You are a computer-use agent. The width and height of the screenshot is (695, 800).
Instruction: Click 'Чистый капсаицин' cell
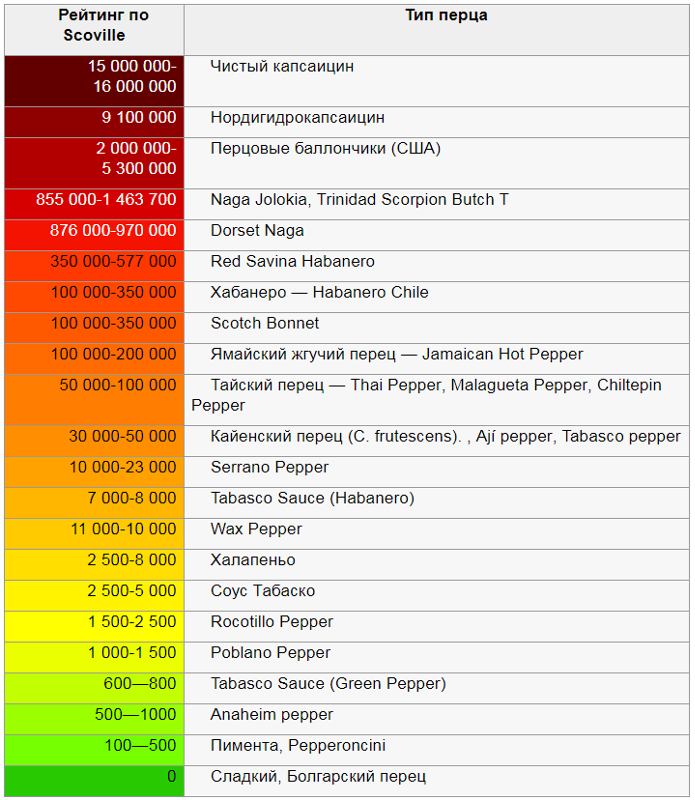click(x=437, y=81)
